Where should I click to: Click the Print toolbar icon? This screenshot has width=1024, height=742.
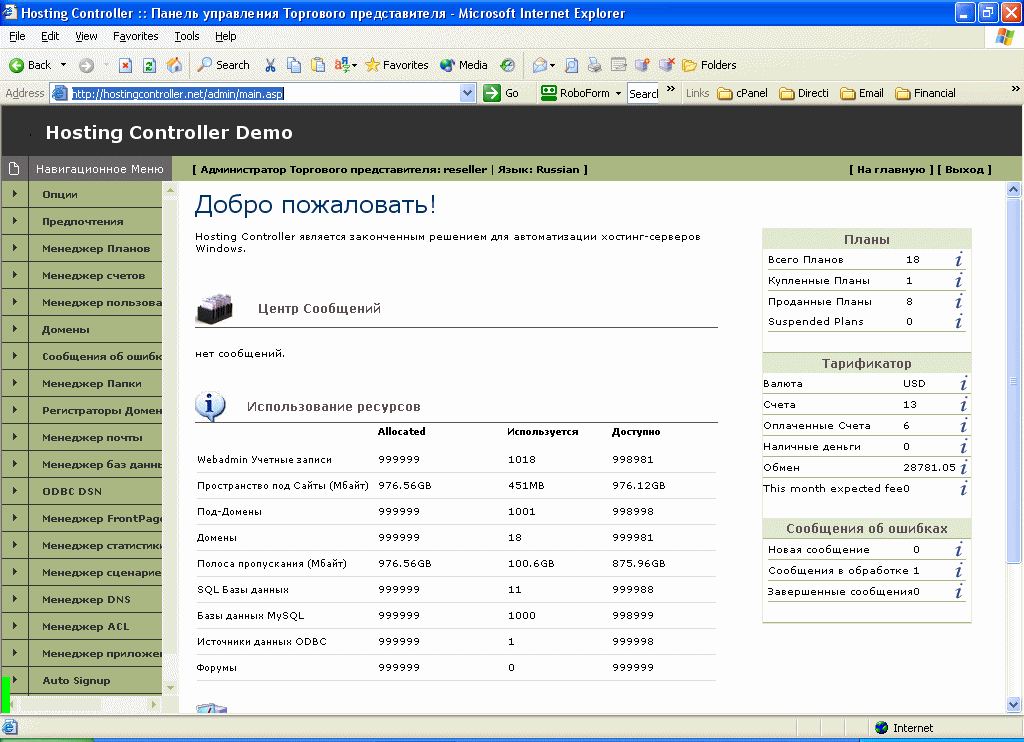(594, 65)
